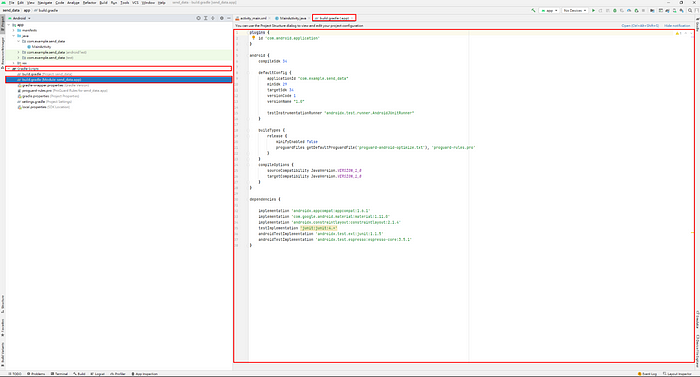Open the Build menu
Image resolution: width=700 pixels, height=377 pixels.
[103, 3]
